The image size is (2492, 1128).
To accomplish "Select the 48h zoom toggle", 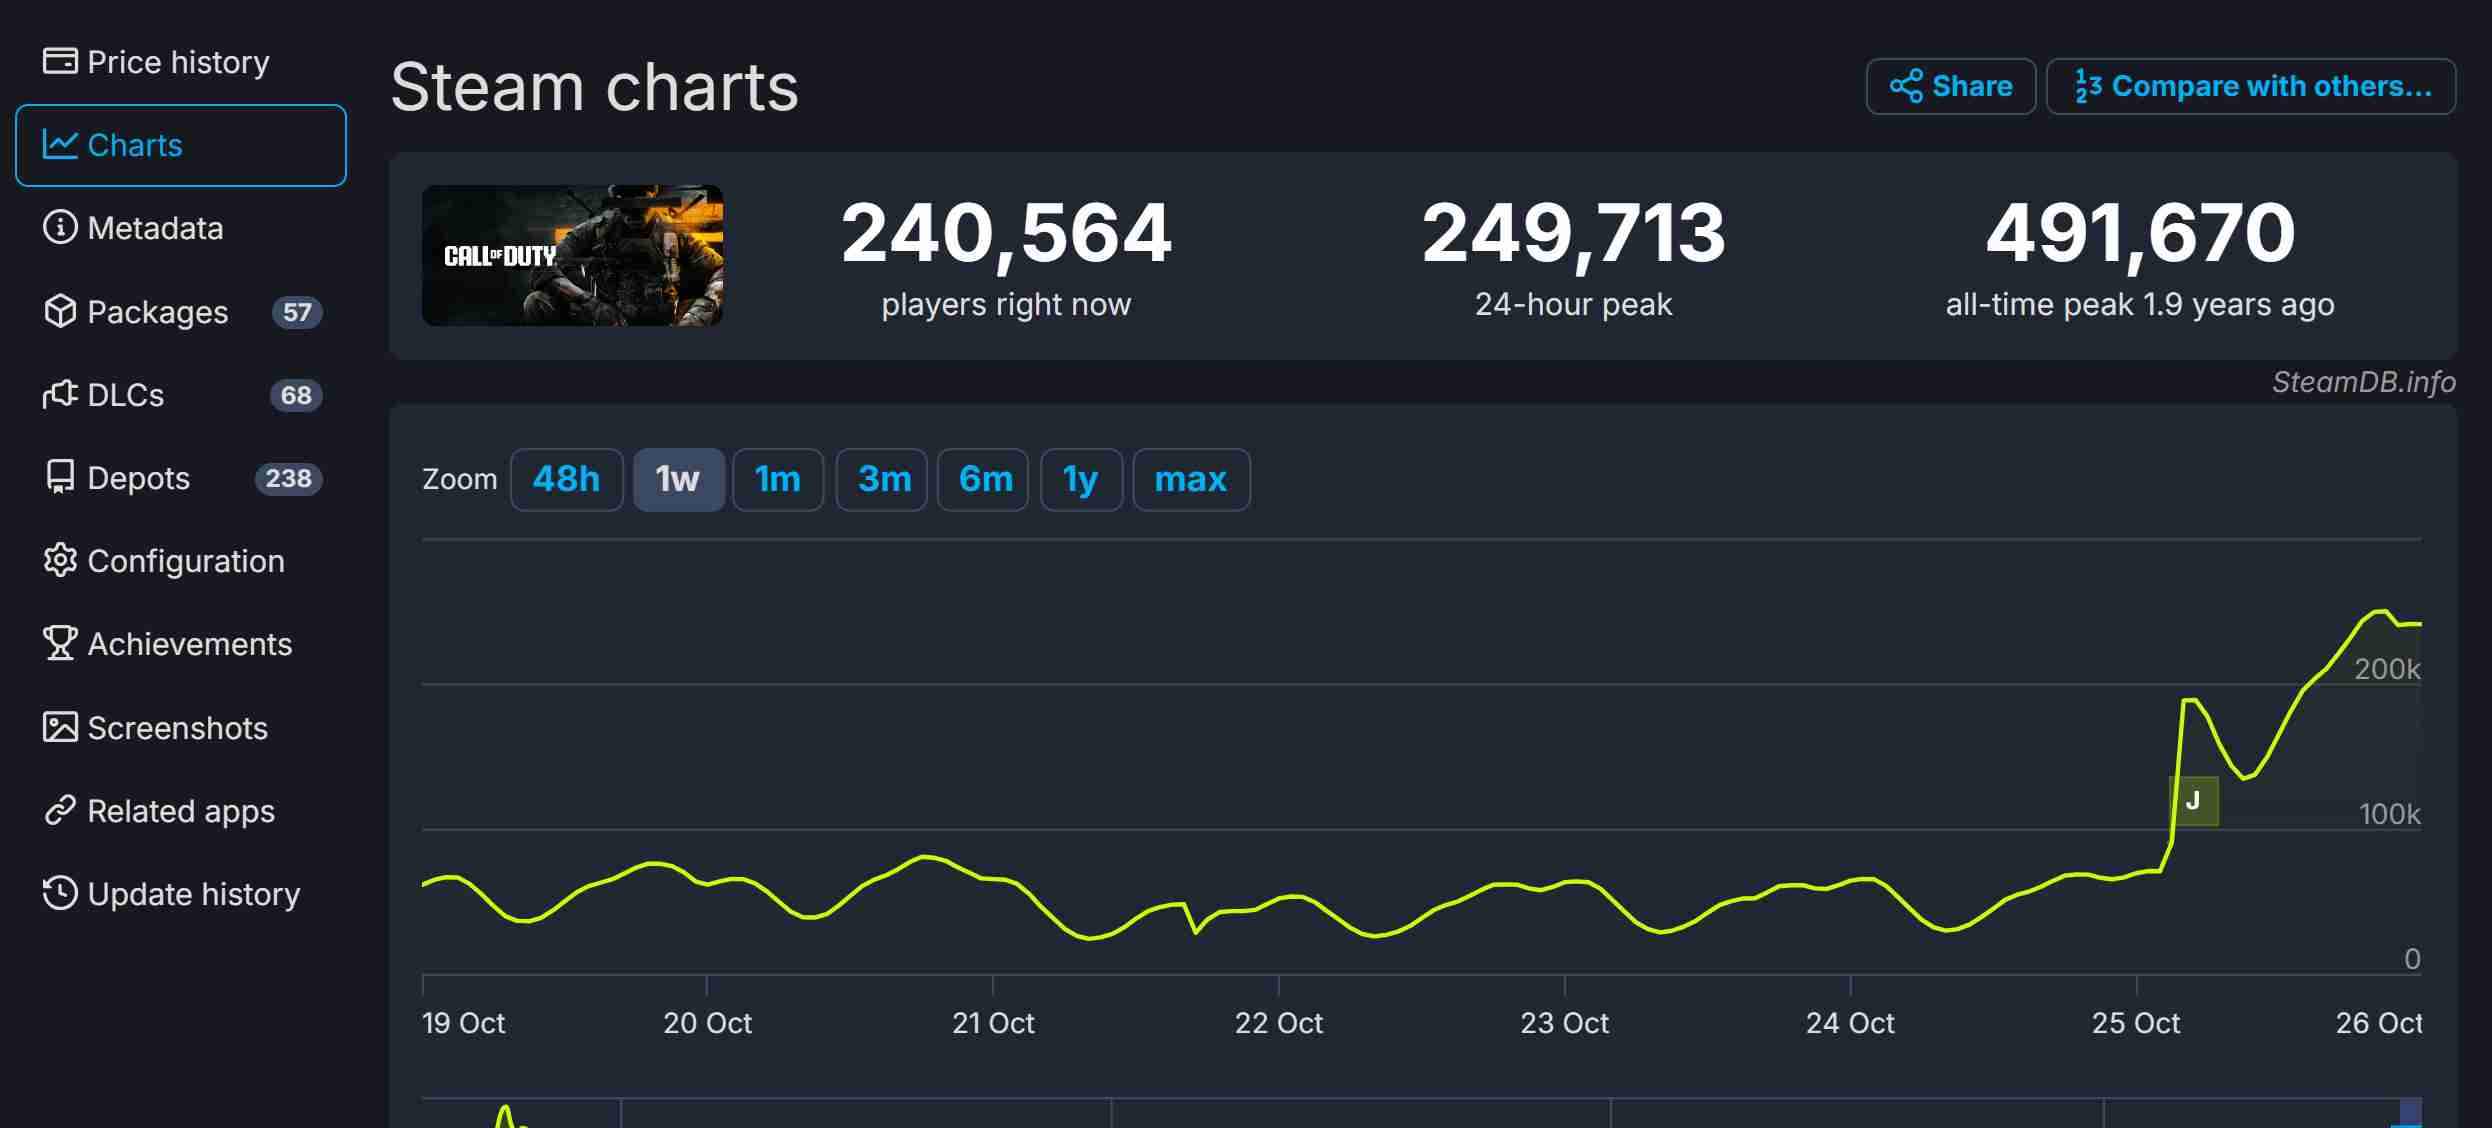I will [566, 478].
